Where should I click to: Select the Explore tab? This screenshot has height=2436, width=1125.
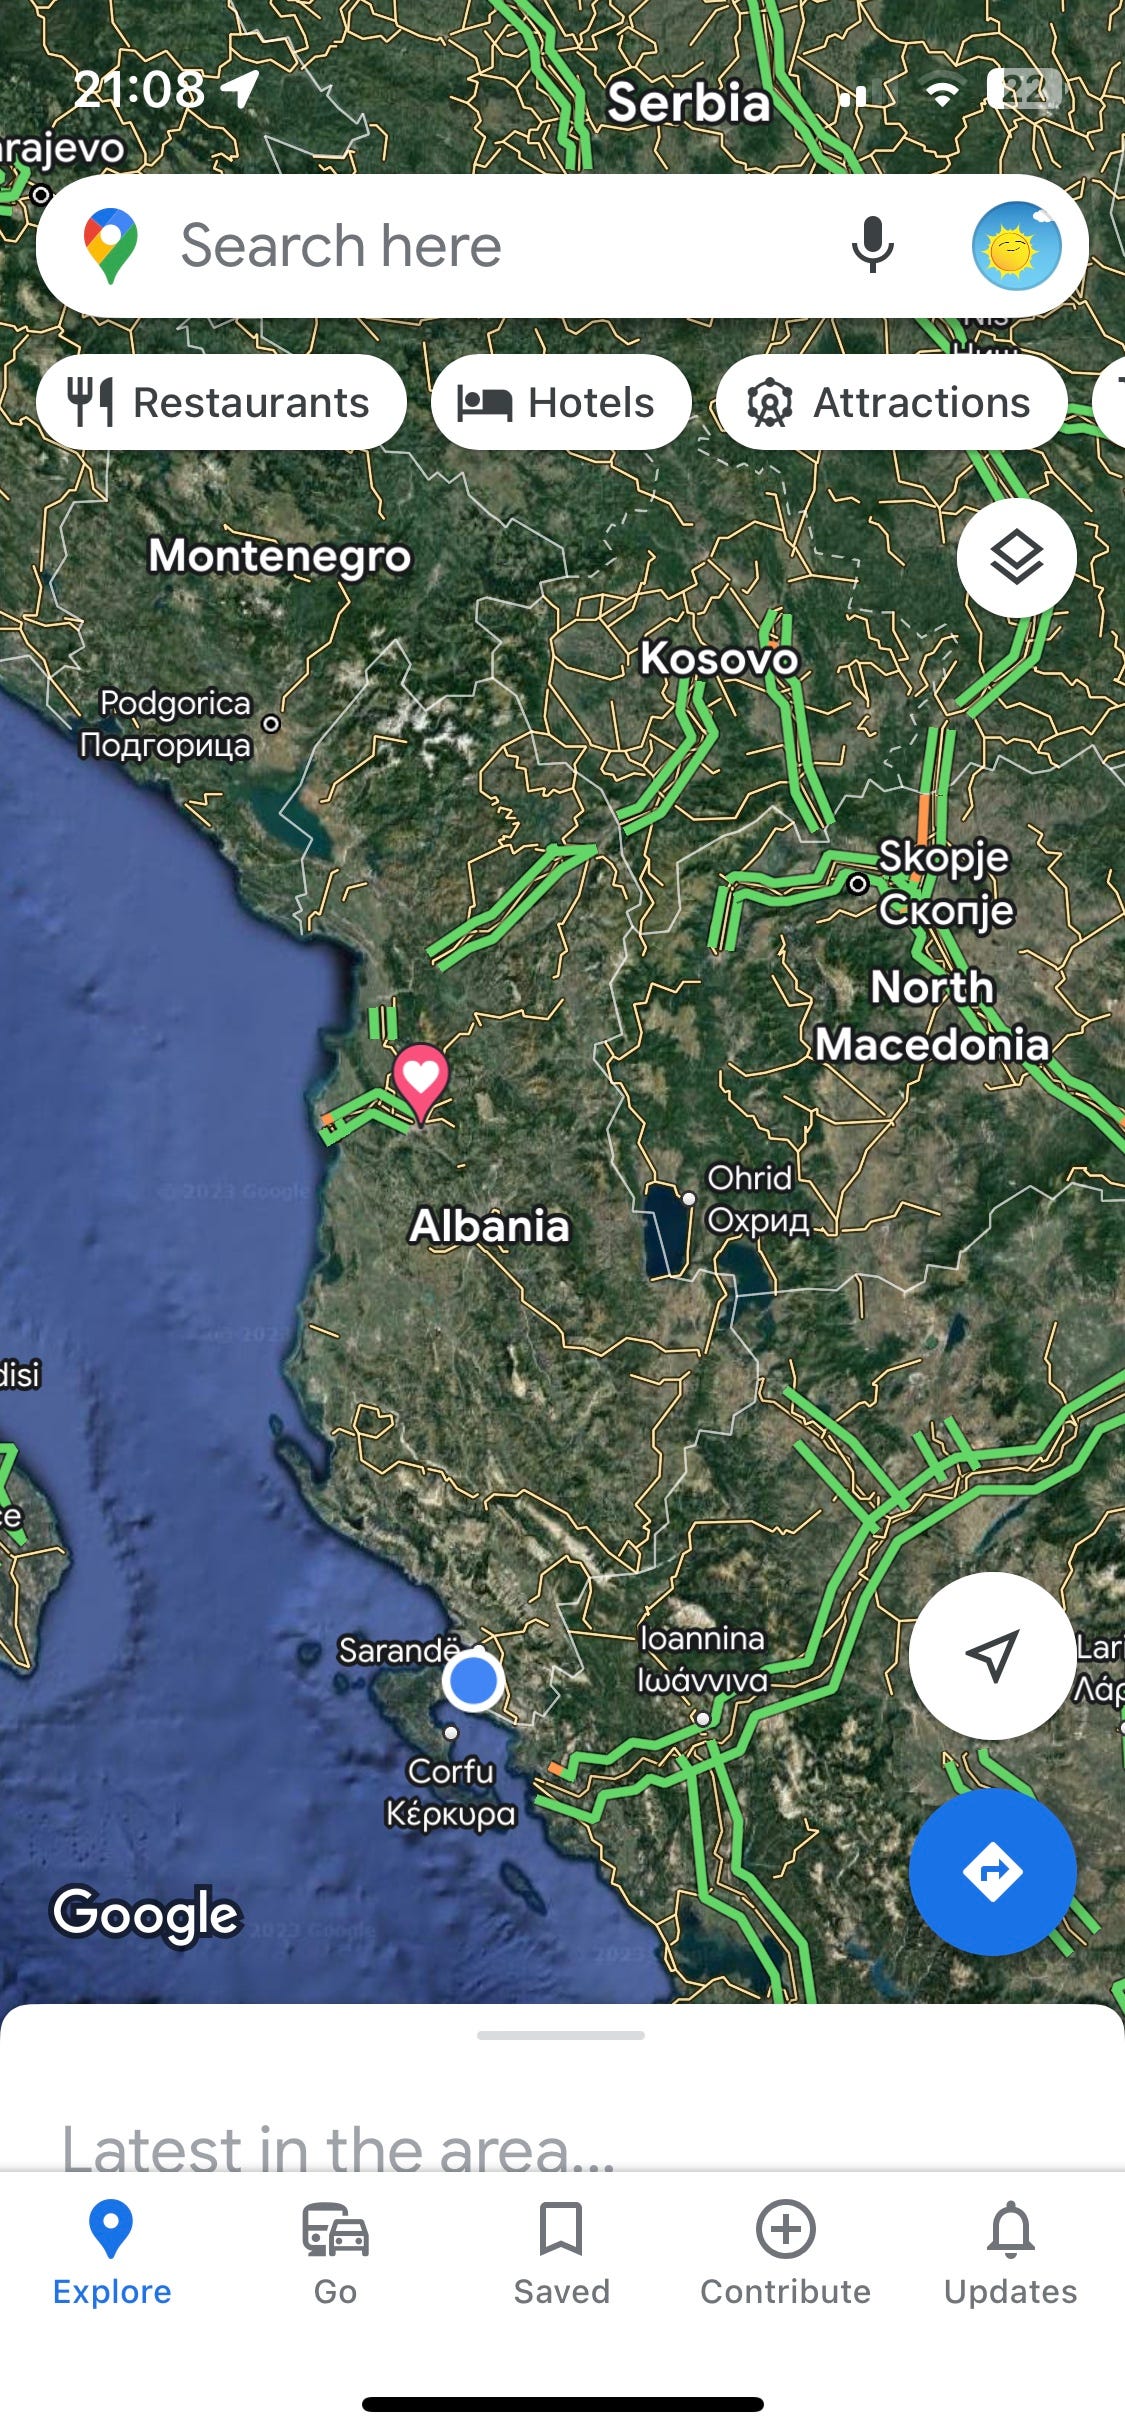pos(111,2254)
